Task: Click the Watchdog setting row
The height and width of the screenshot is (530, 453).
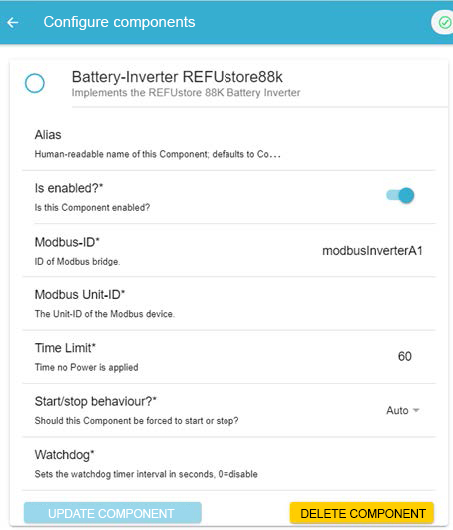Action: [x=229, y=464]
